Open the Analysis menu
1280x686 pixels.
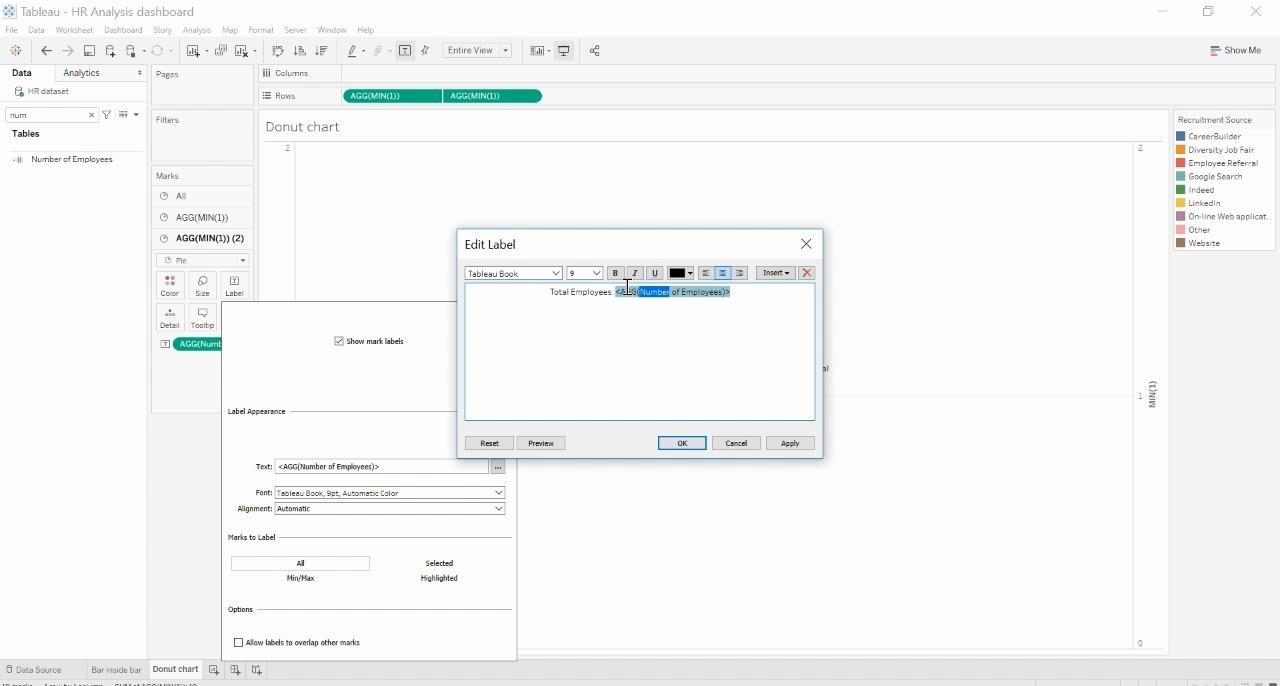pos(196,30)
